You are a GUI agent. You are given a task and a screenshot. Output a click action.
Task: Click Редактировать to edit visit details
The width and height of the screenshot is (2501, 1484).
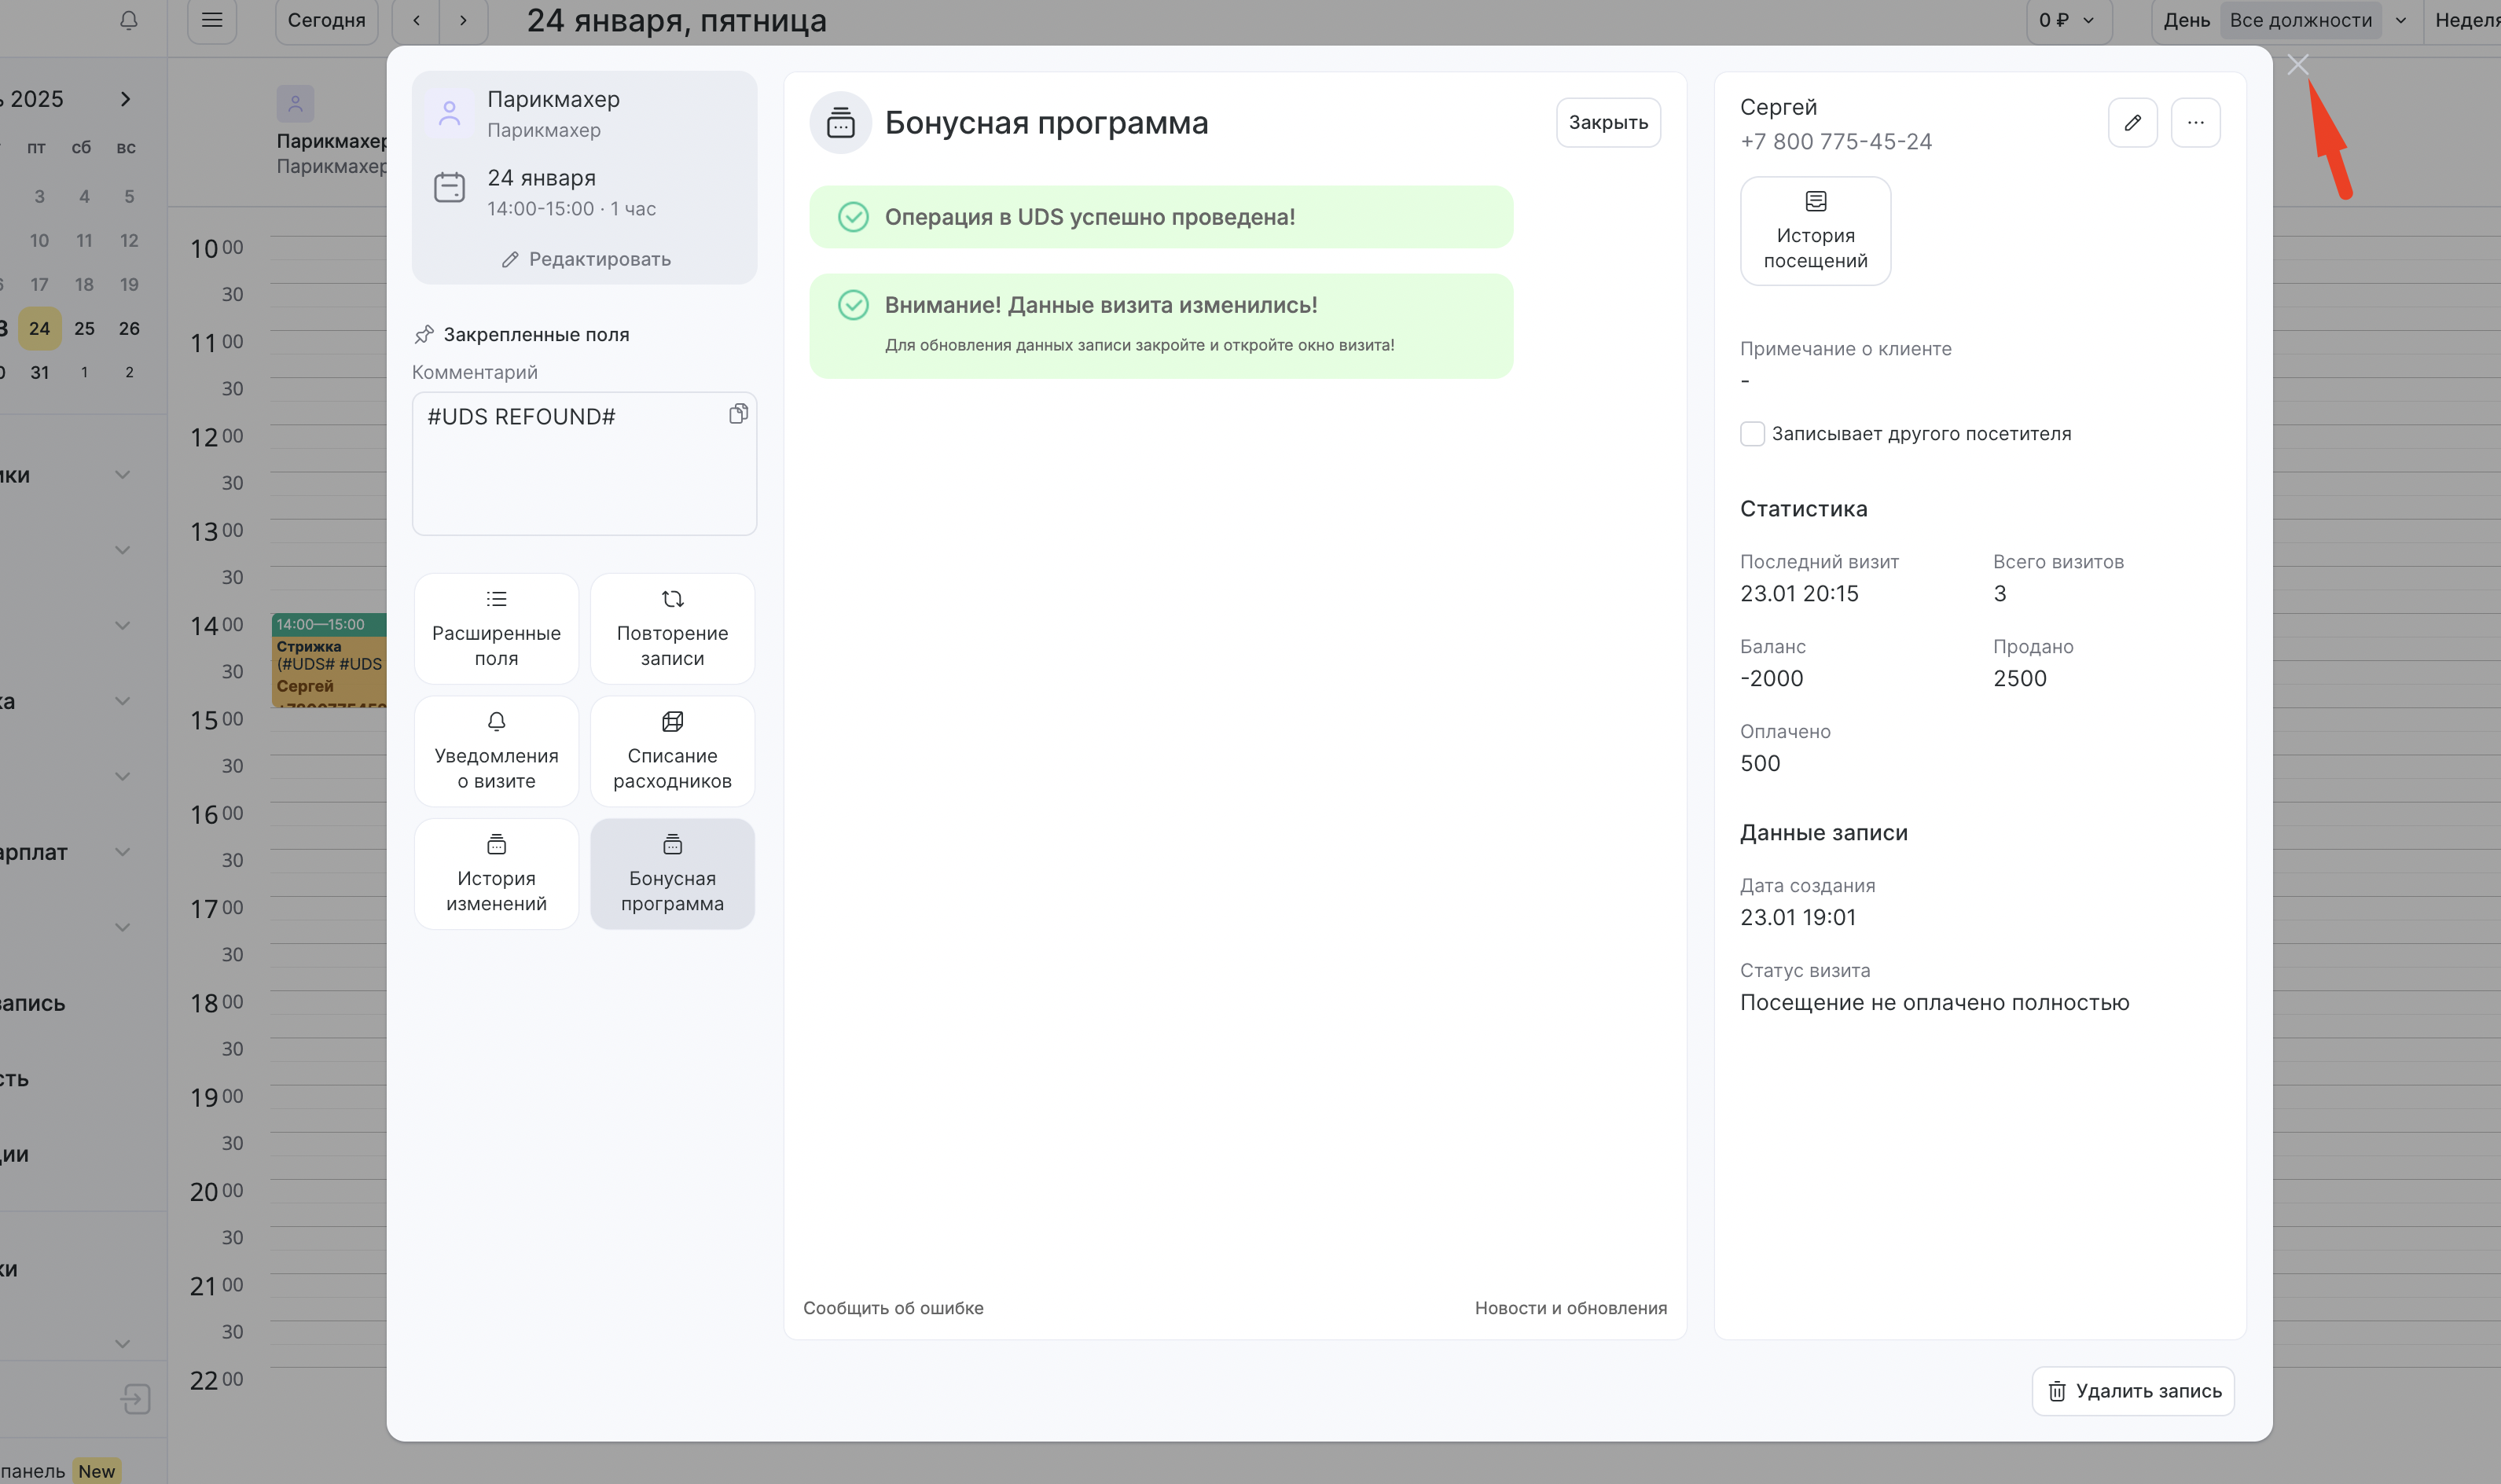tap(585, 259)
